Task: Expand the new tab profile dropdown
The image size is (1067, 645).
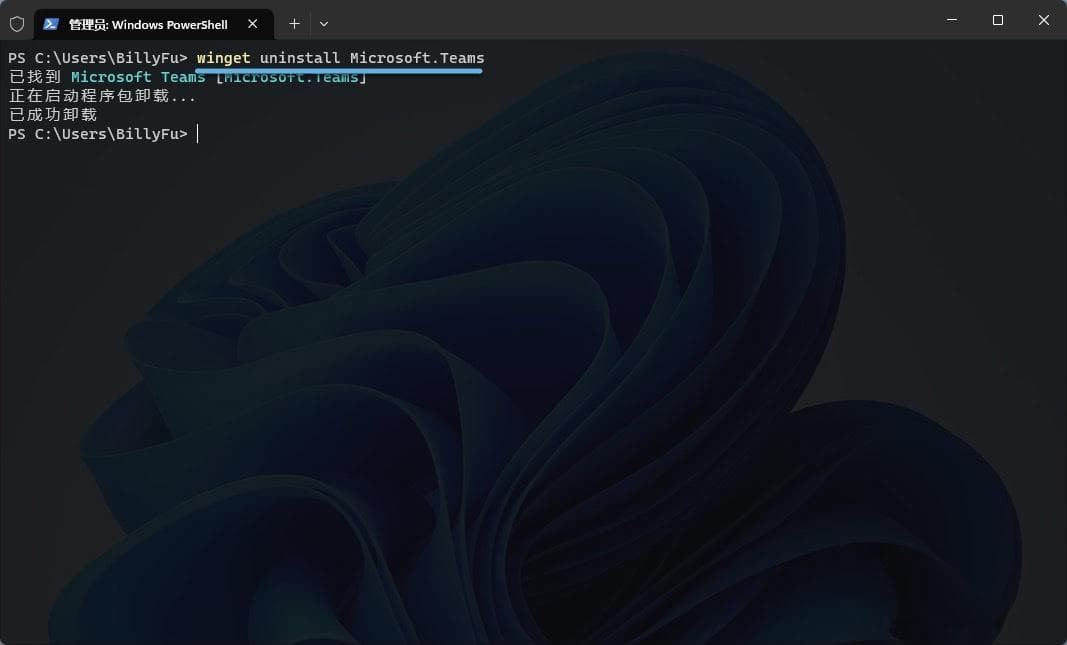Action: tap(324, 24)
